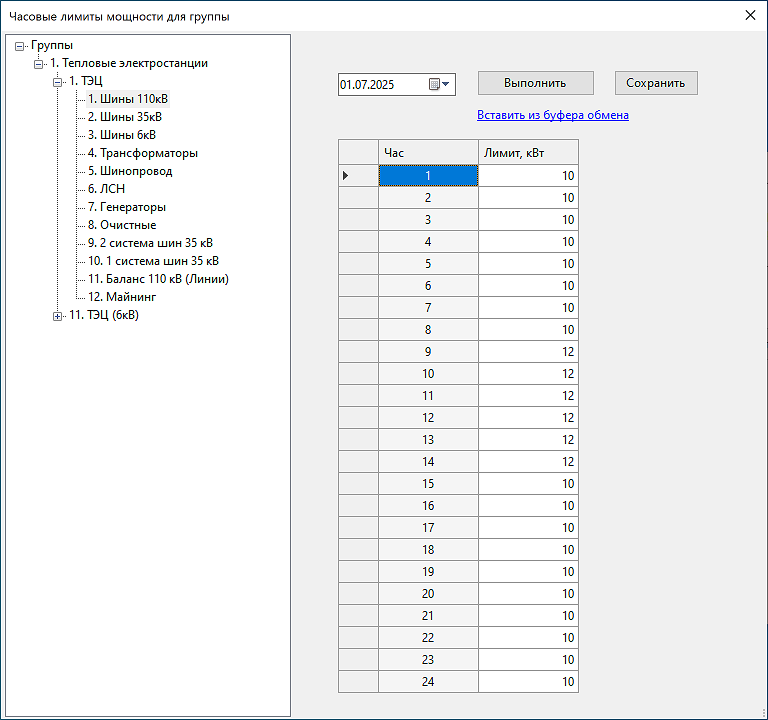Close the hourly limits dialog

[750, 15]
